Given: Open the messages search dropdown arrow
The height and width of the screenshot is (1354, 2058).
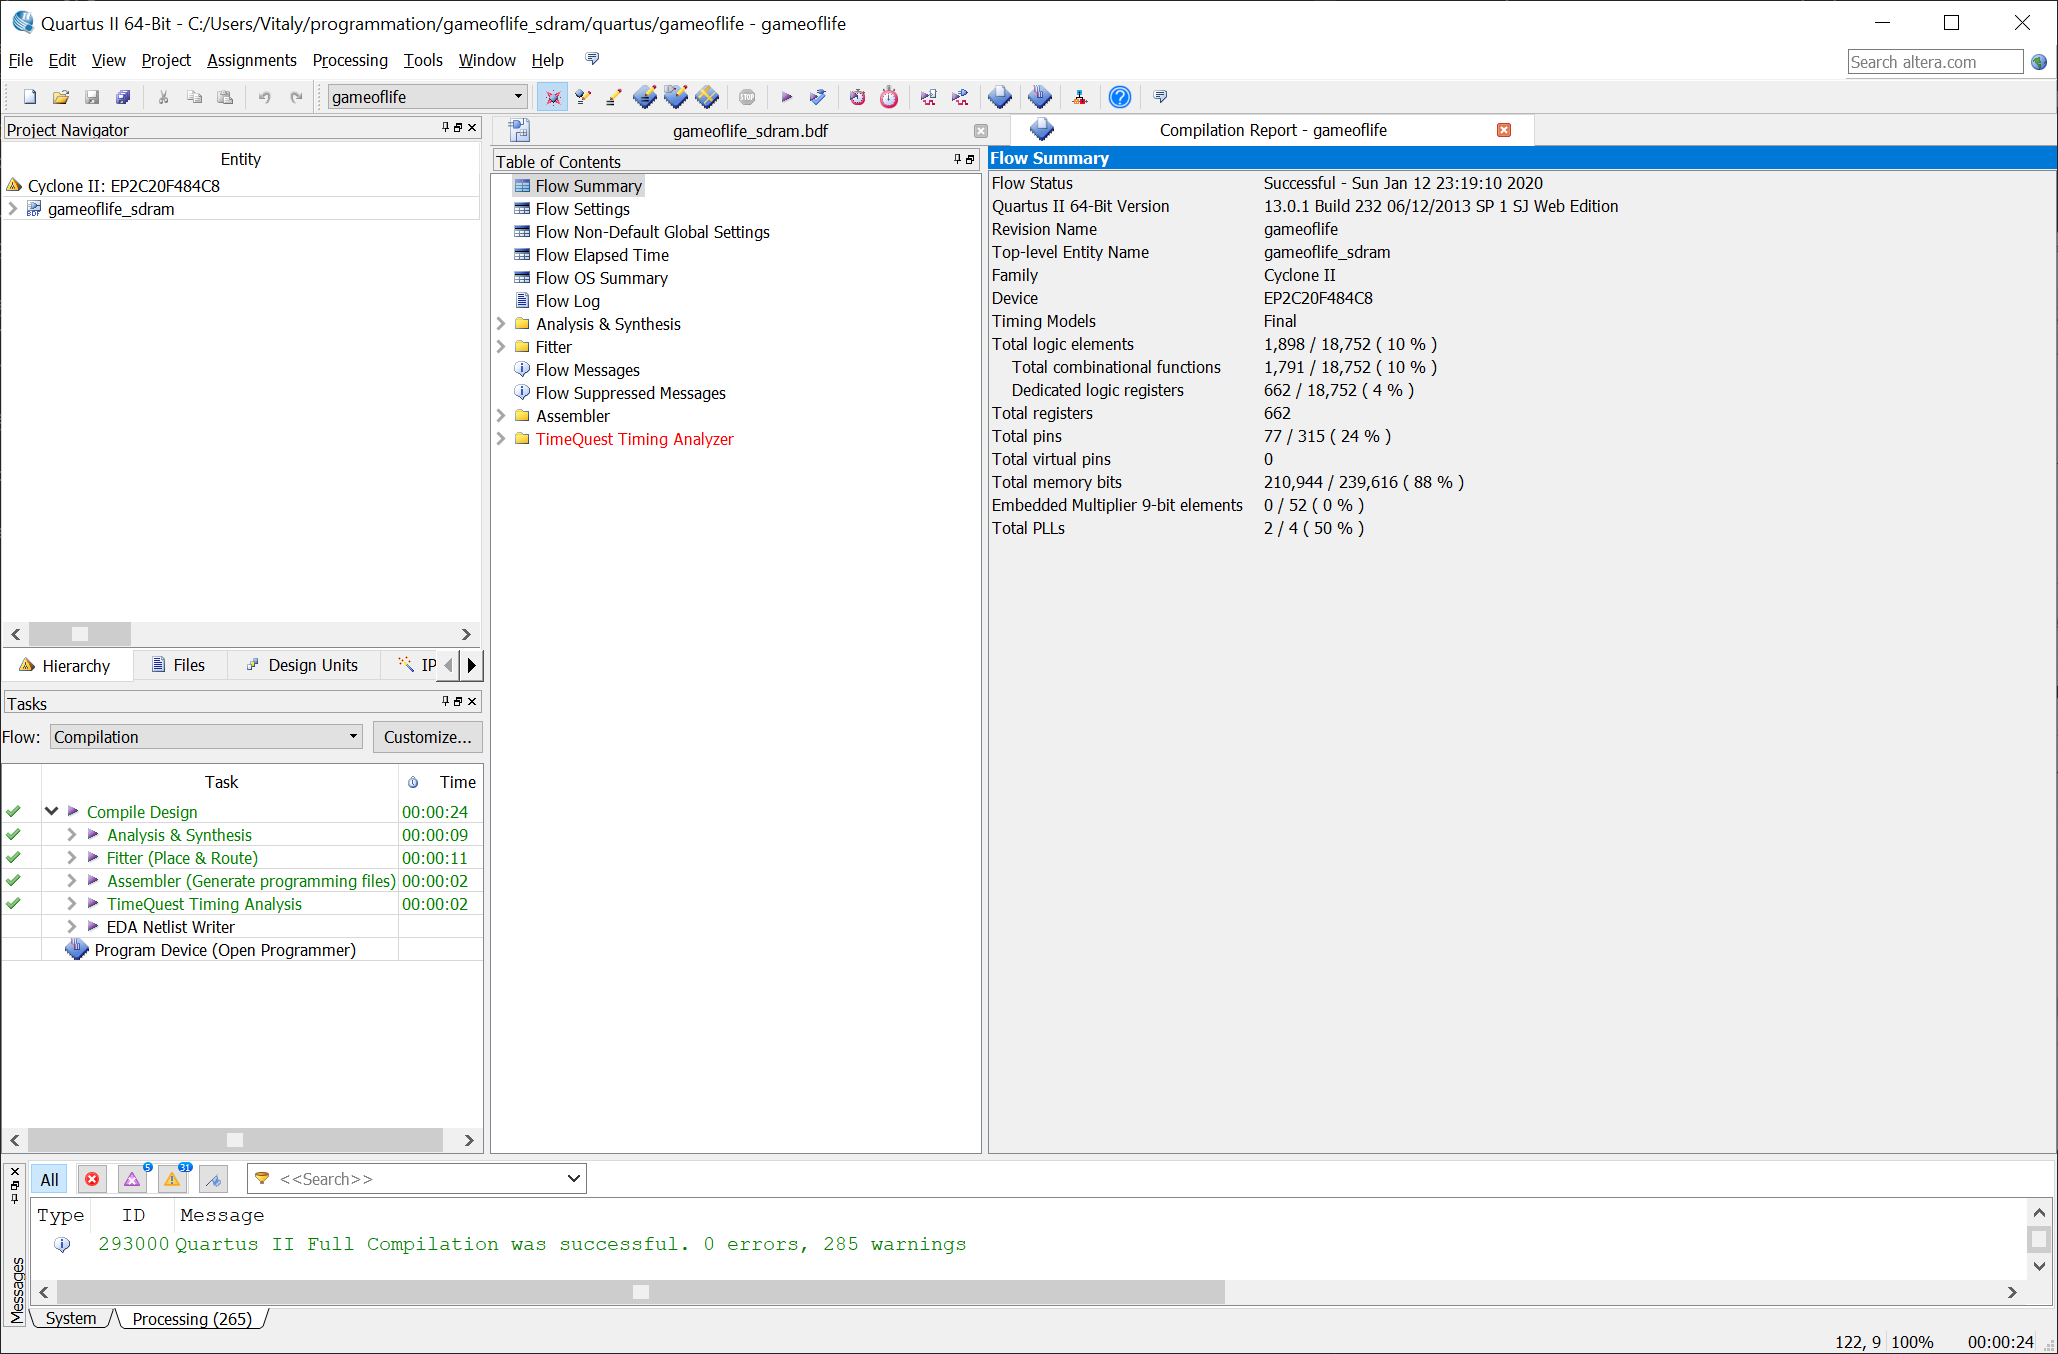Looking at the screenshot, I should pyautogui.click(x=573, y=1178).
